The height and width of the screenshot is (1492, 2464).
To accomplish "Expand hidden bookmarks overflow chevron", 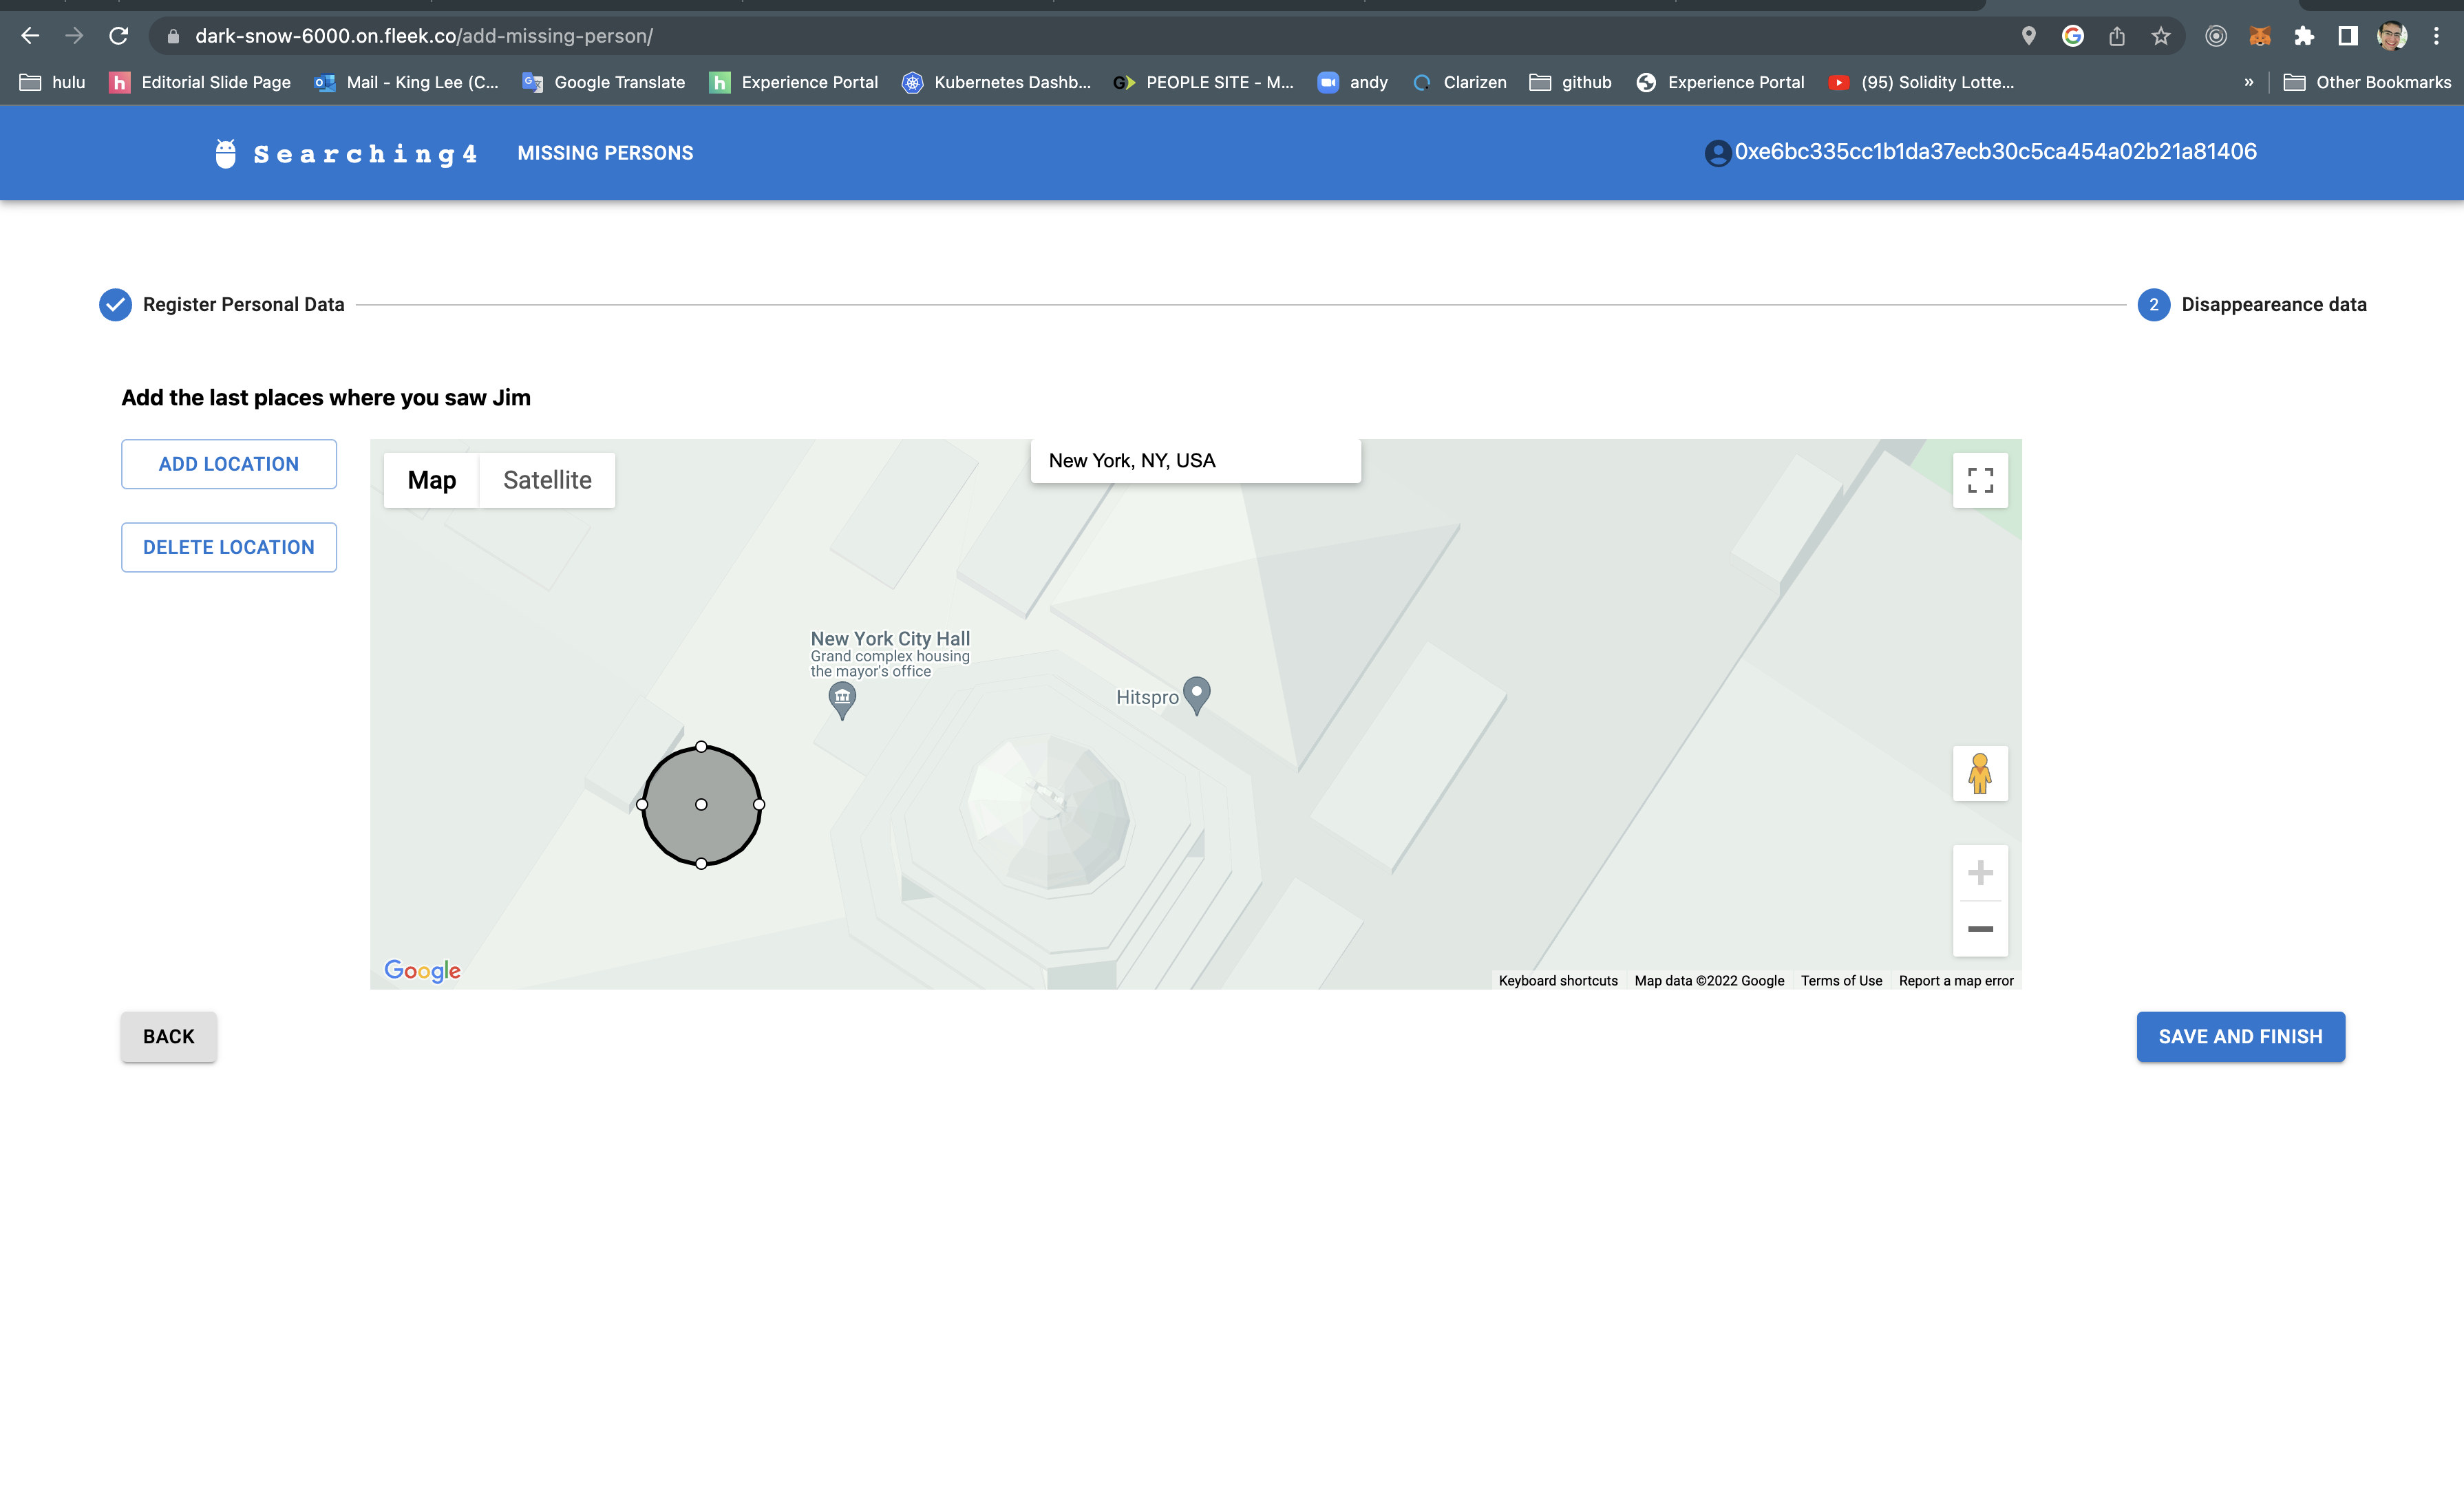I will pos(2249,82).
